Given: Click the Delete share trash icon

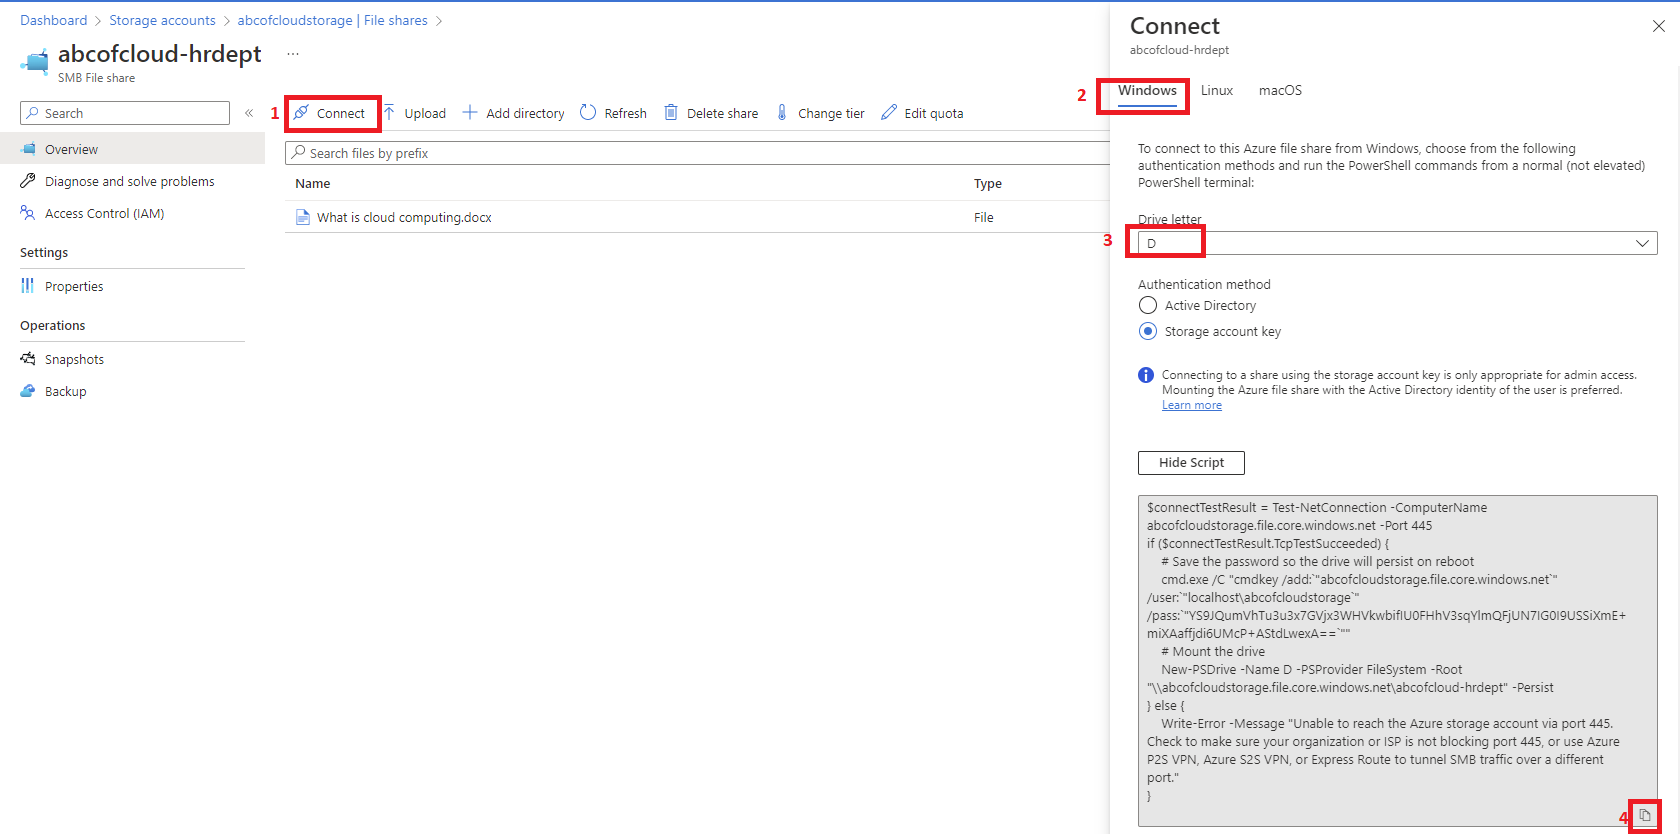Looking at the screenshot, I should pyautogui.click(x=671, y=113).
